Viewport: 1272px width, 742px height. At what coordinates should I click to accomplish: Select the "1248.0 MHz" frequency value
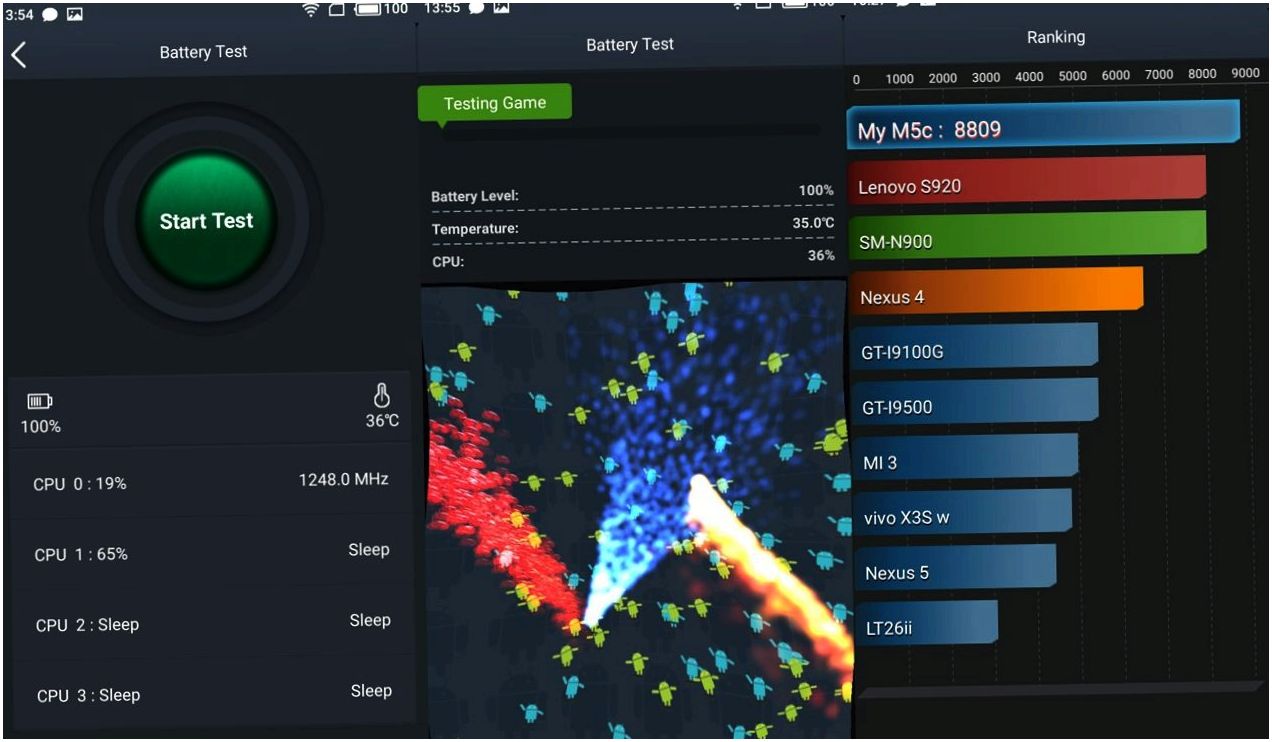click(x=343, y=480)
